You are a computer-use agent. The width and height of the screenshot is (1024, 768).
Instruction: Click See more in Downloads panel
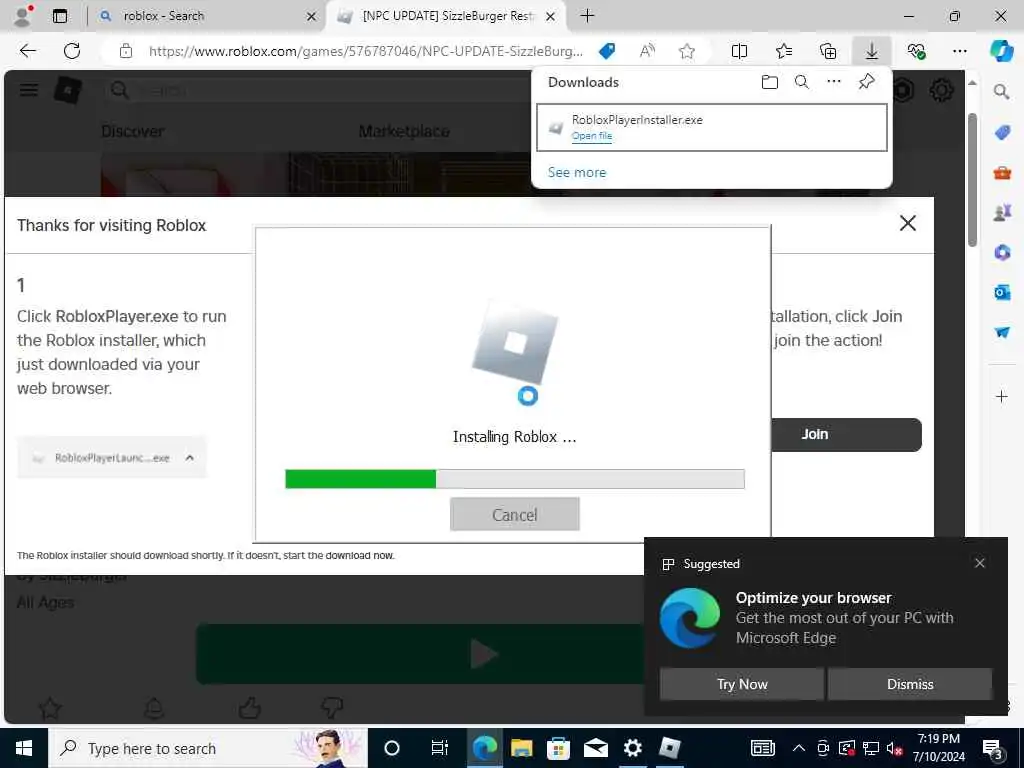point(577,172)
